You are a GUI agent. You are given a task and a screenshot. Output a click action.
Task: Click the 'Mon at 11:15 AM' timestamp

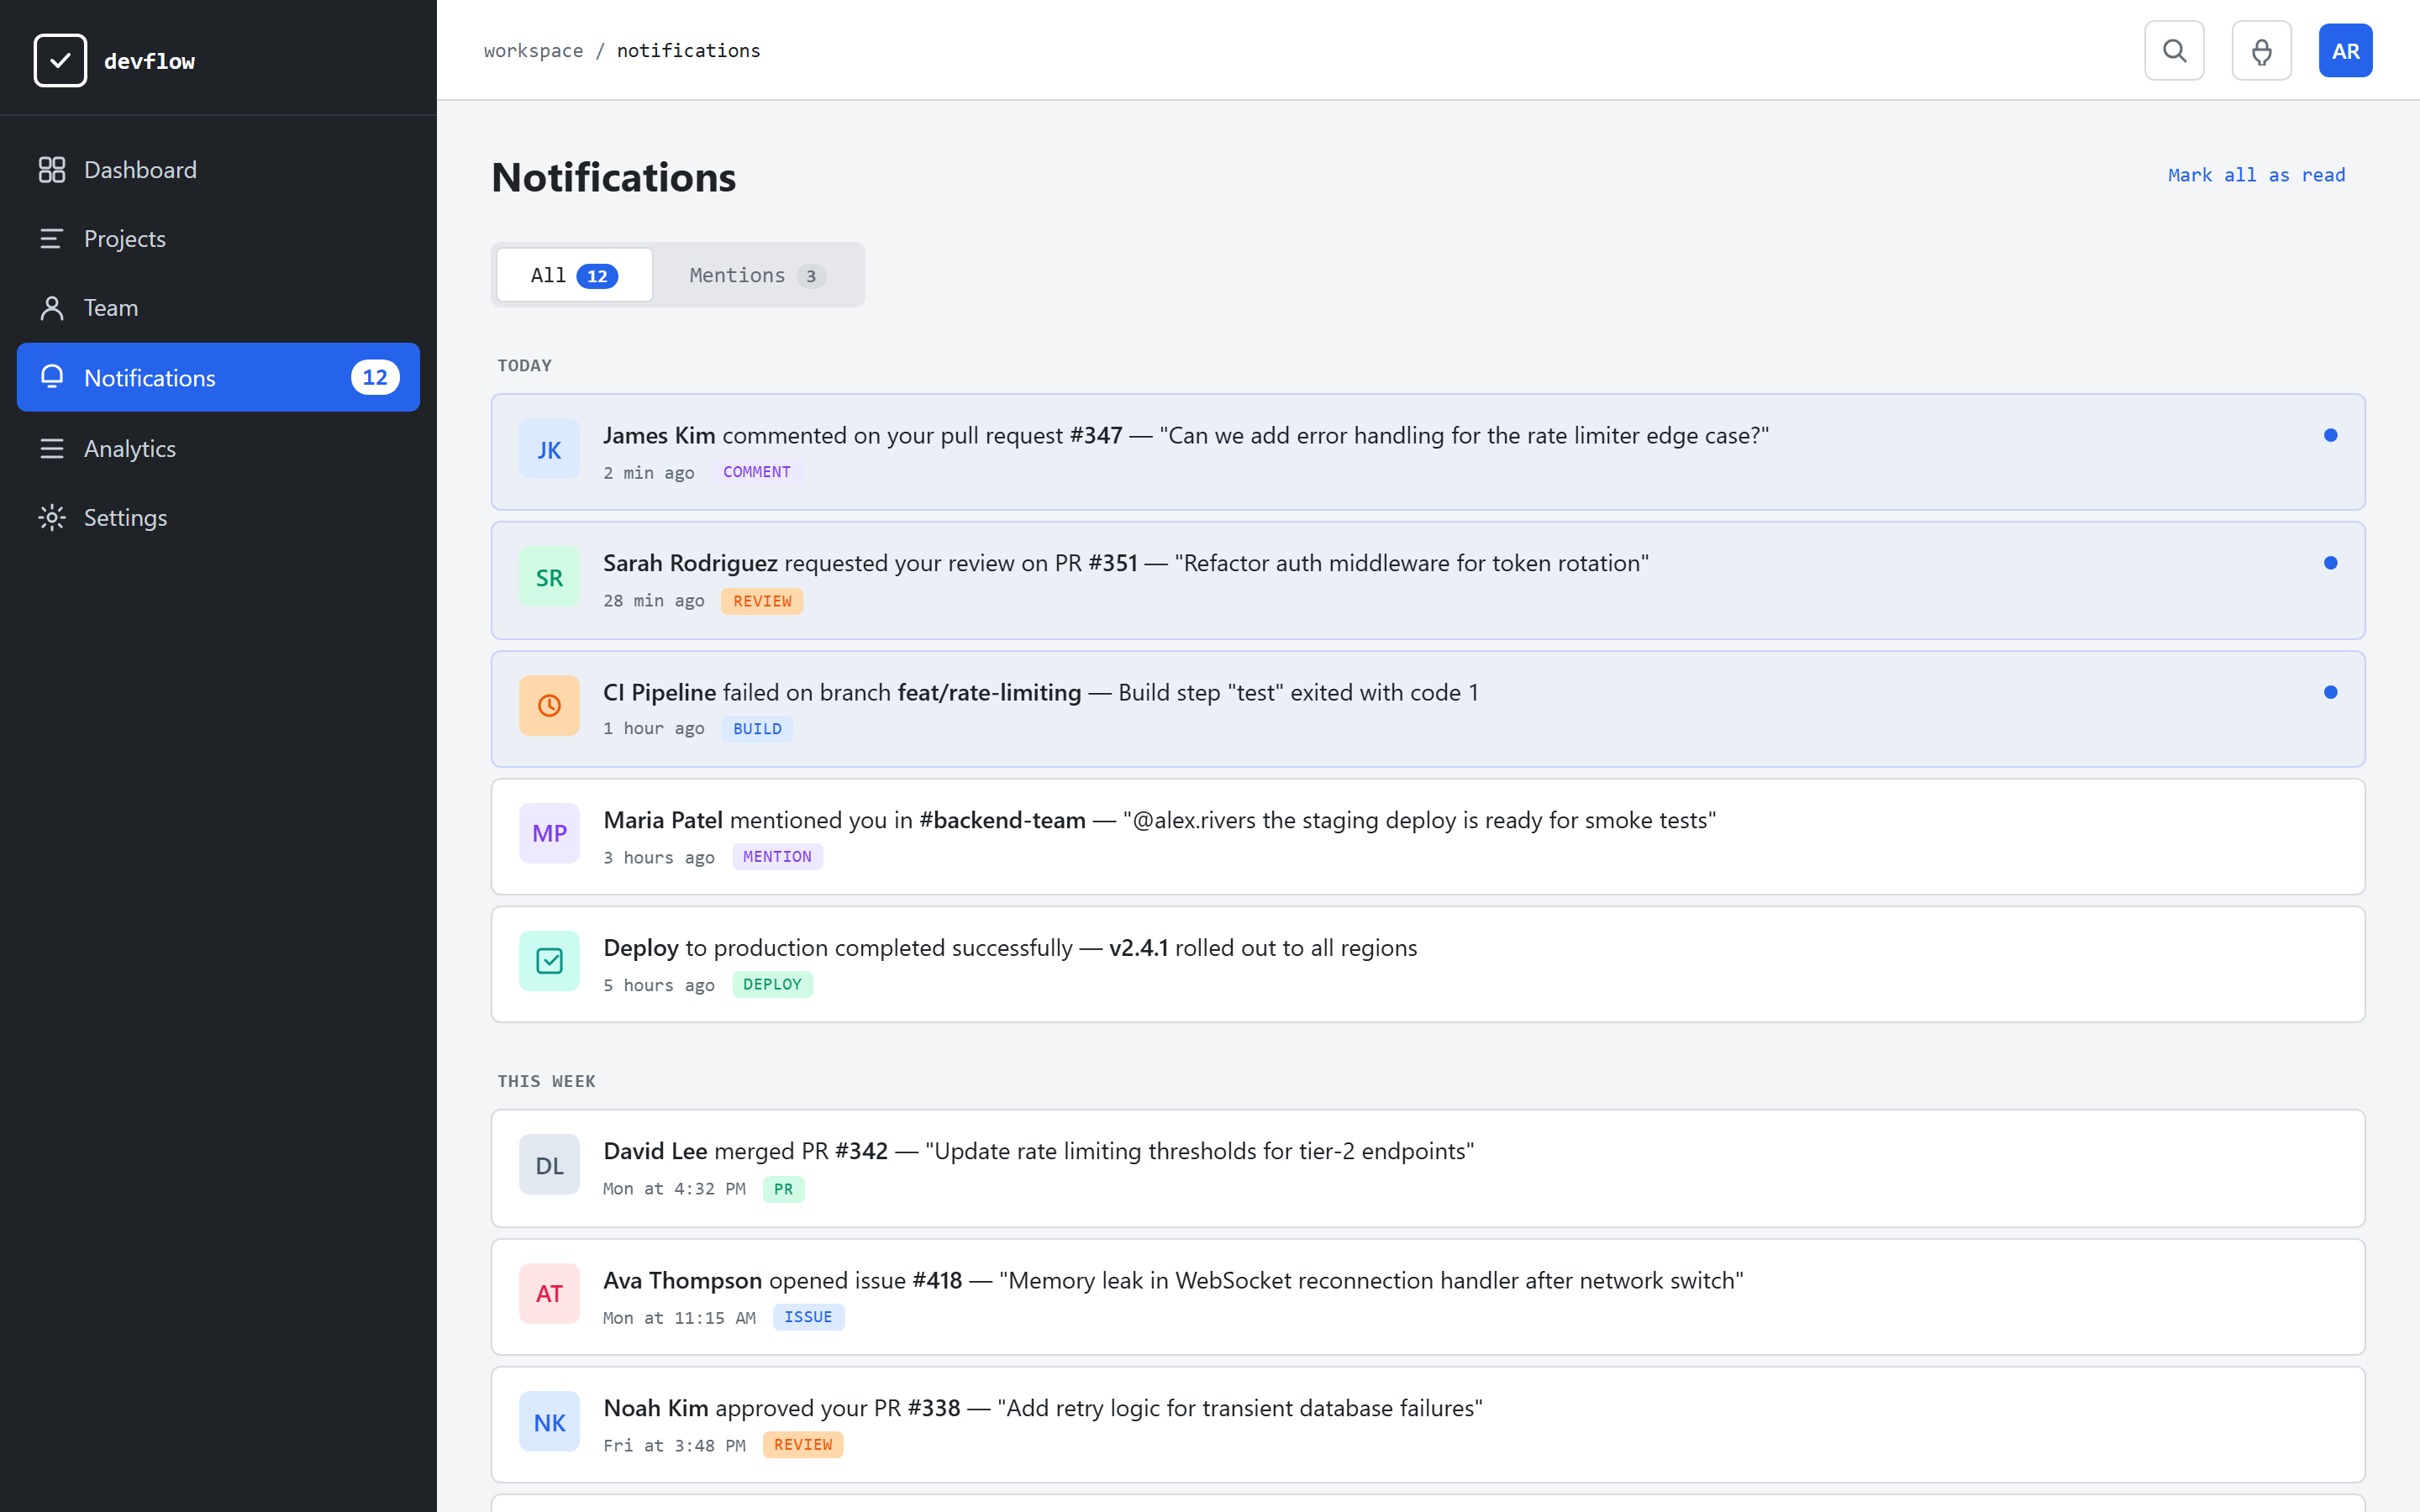(x=679, y=1318)
